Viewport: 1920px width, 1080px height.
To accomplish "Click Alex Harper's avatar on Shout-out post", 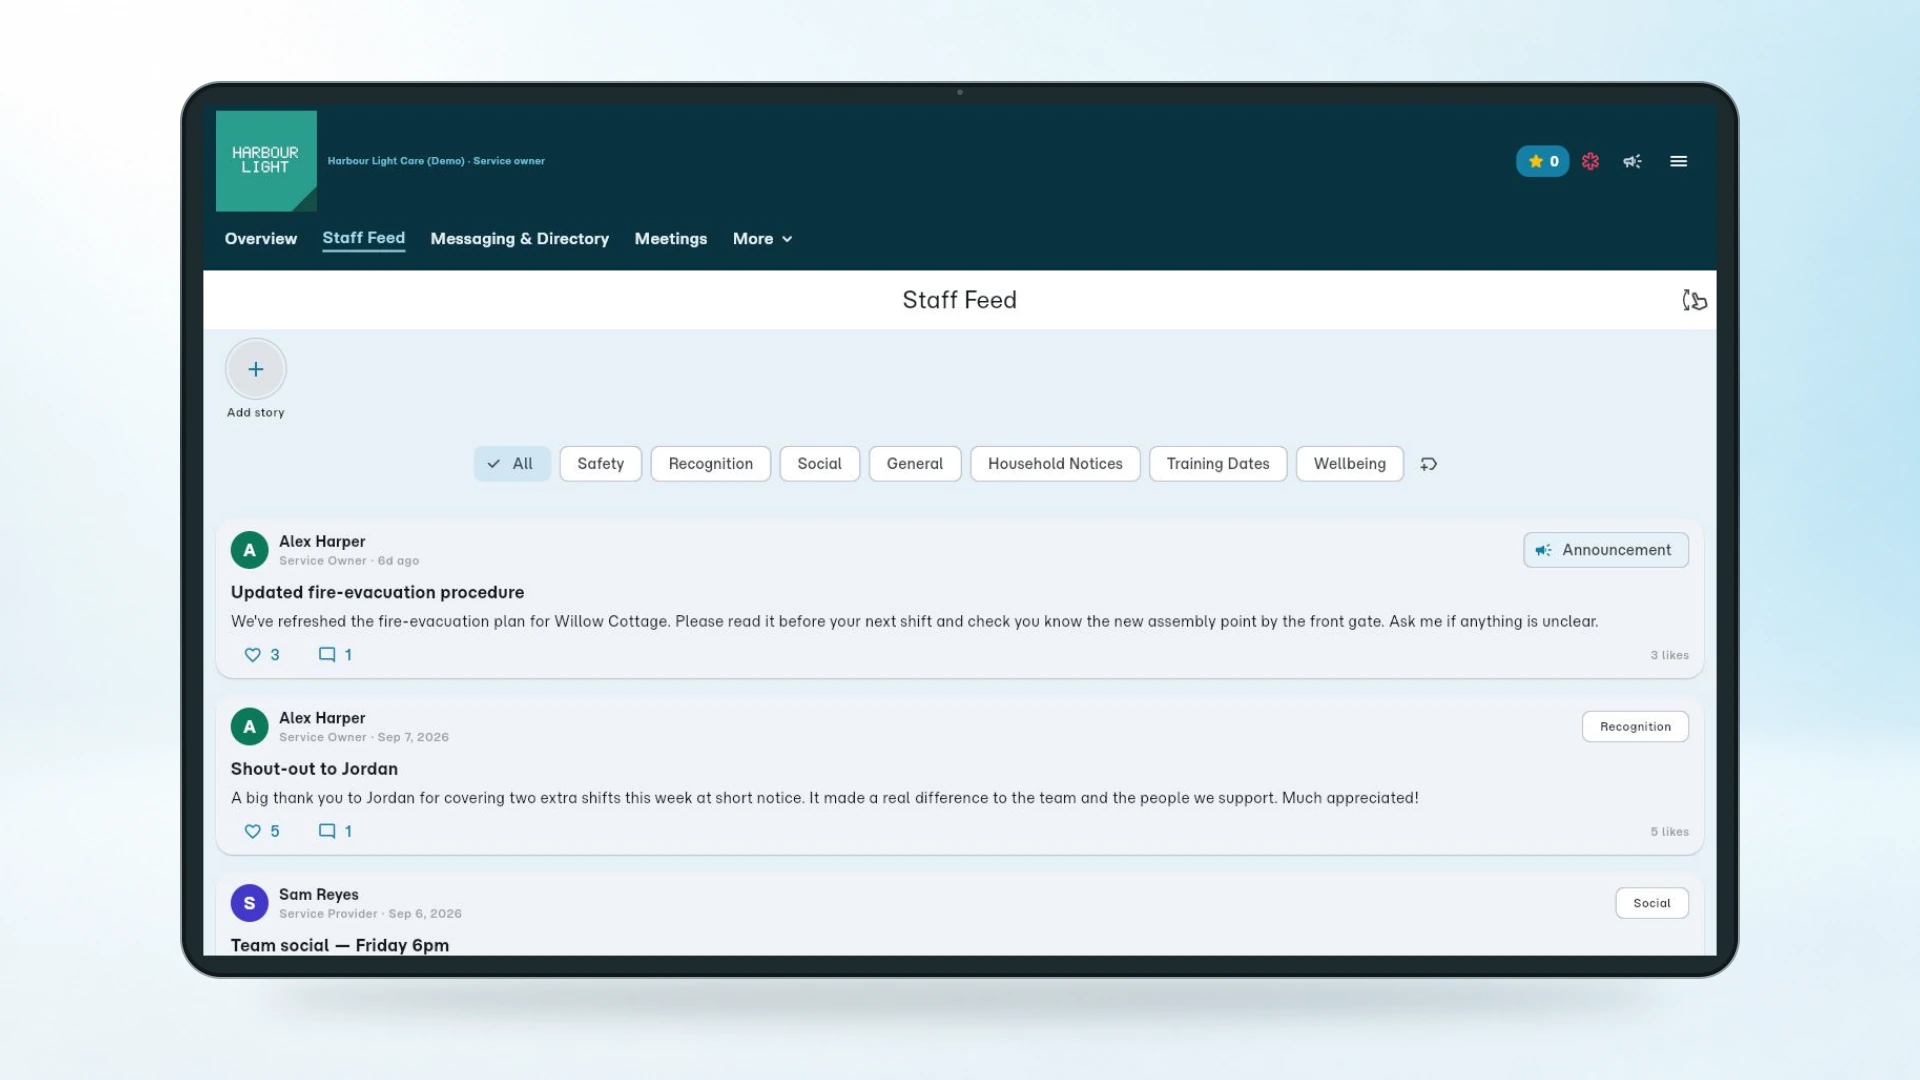I will (249, 727).
